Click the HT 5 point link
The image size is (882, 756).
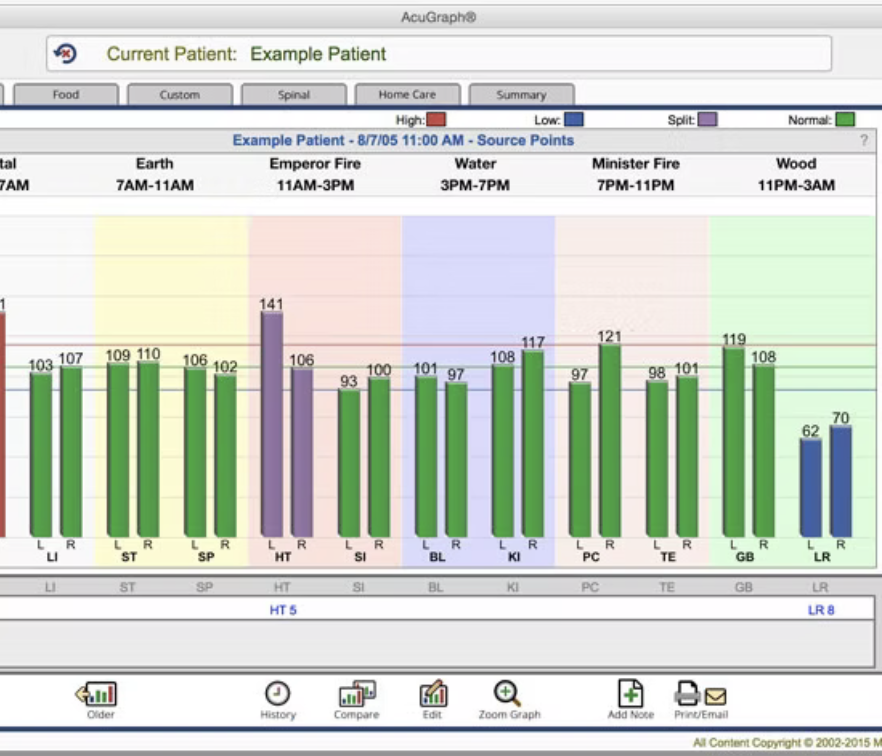coord(283,610)
